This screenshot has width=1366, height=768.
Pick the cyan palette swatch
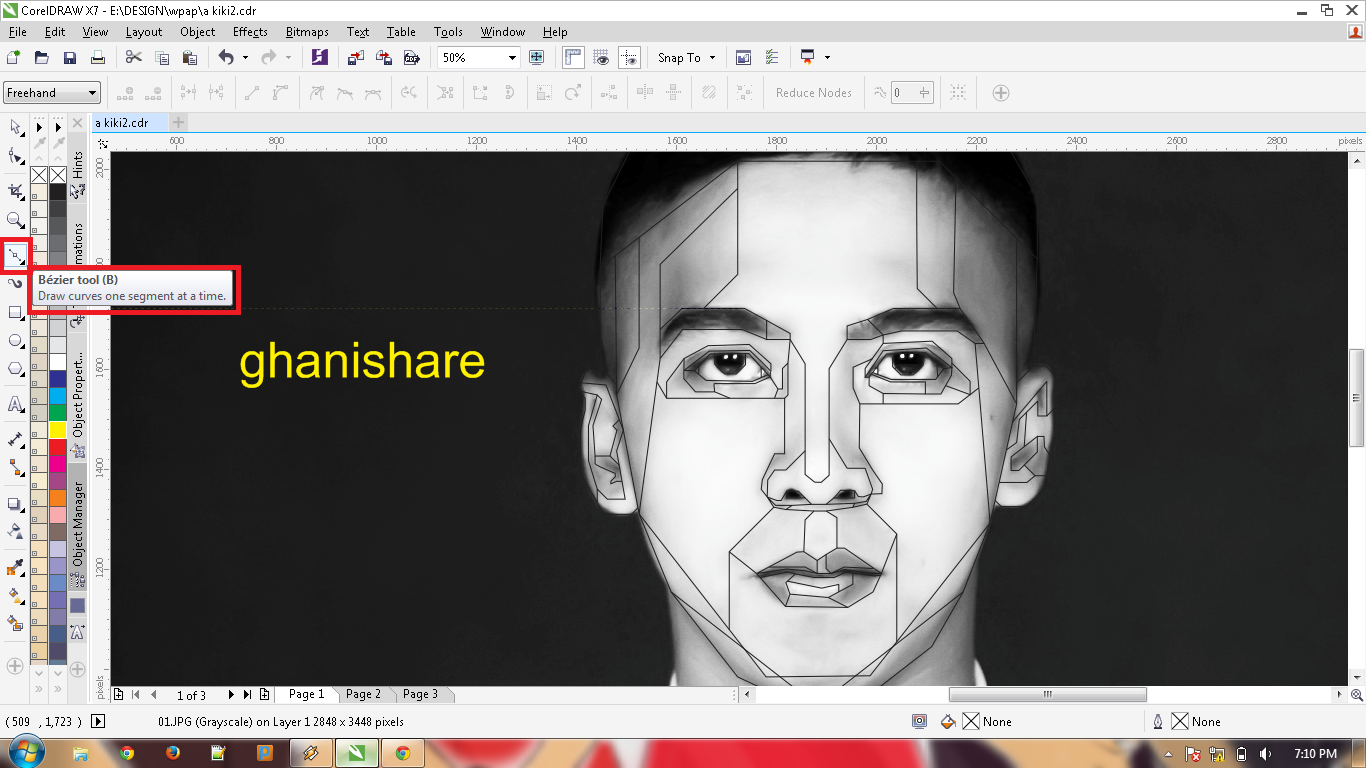pyautogui.click(x=58, y=395)
